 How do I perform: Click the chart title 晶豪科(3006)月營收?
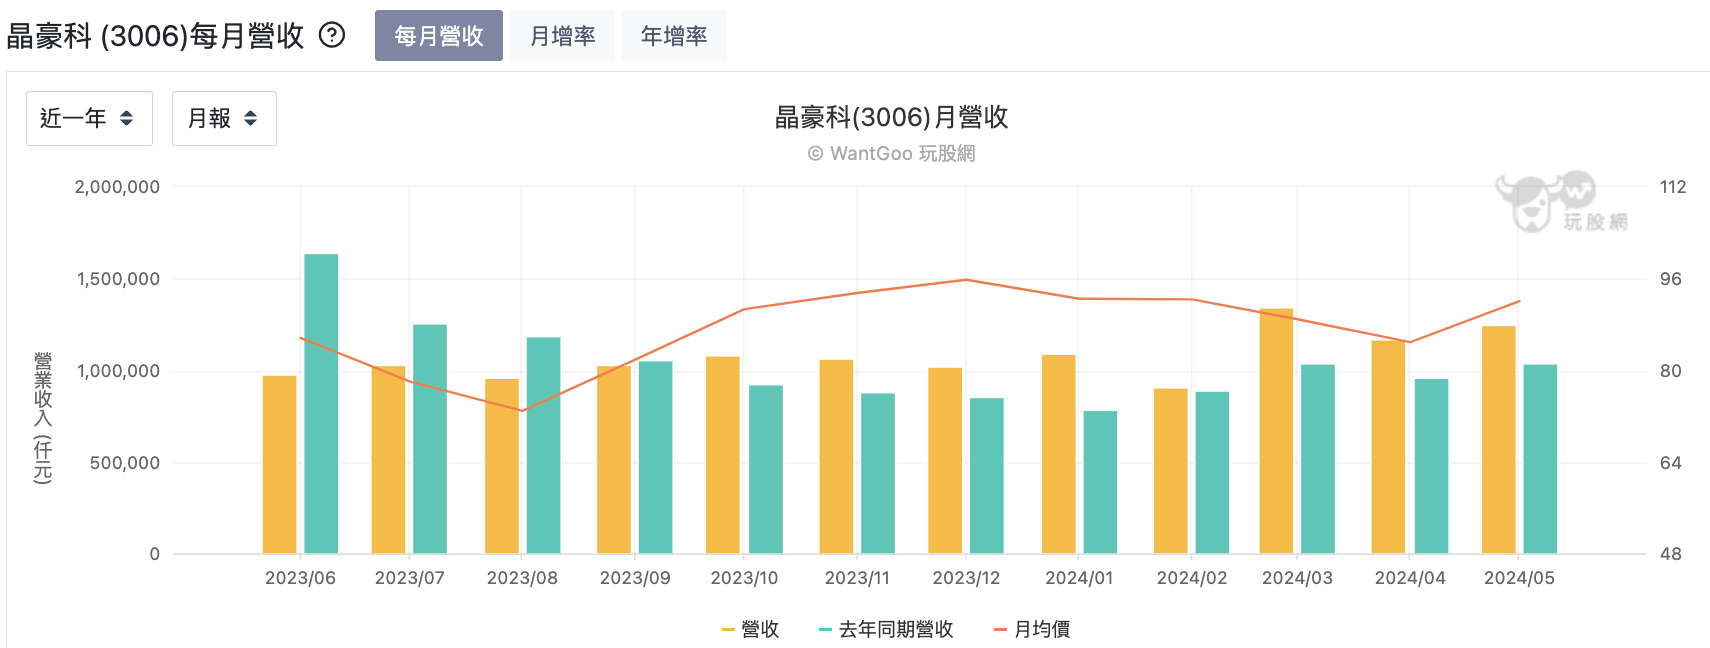(891, 117)
